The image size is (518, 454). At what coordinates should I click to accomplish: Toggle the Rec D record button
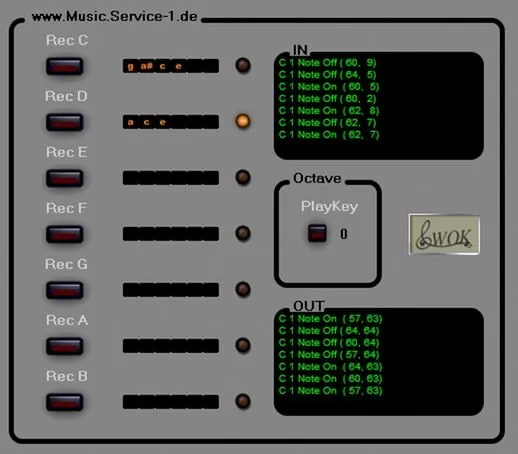click(64, 122)
